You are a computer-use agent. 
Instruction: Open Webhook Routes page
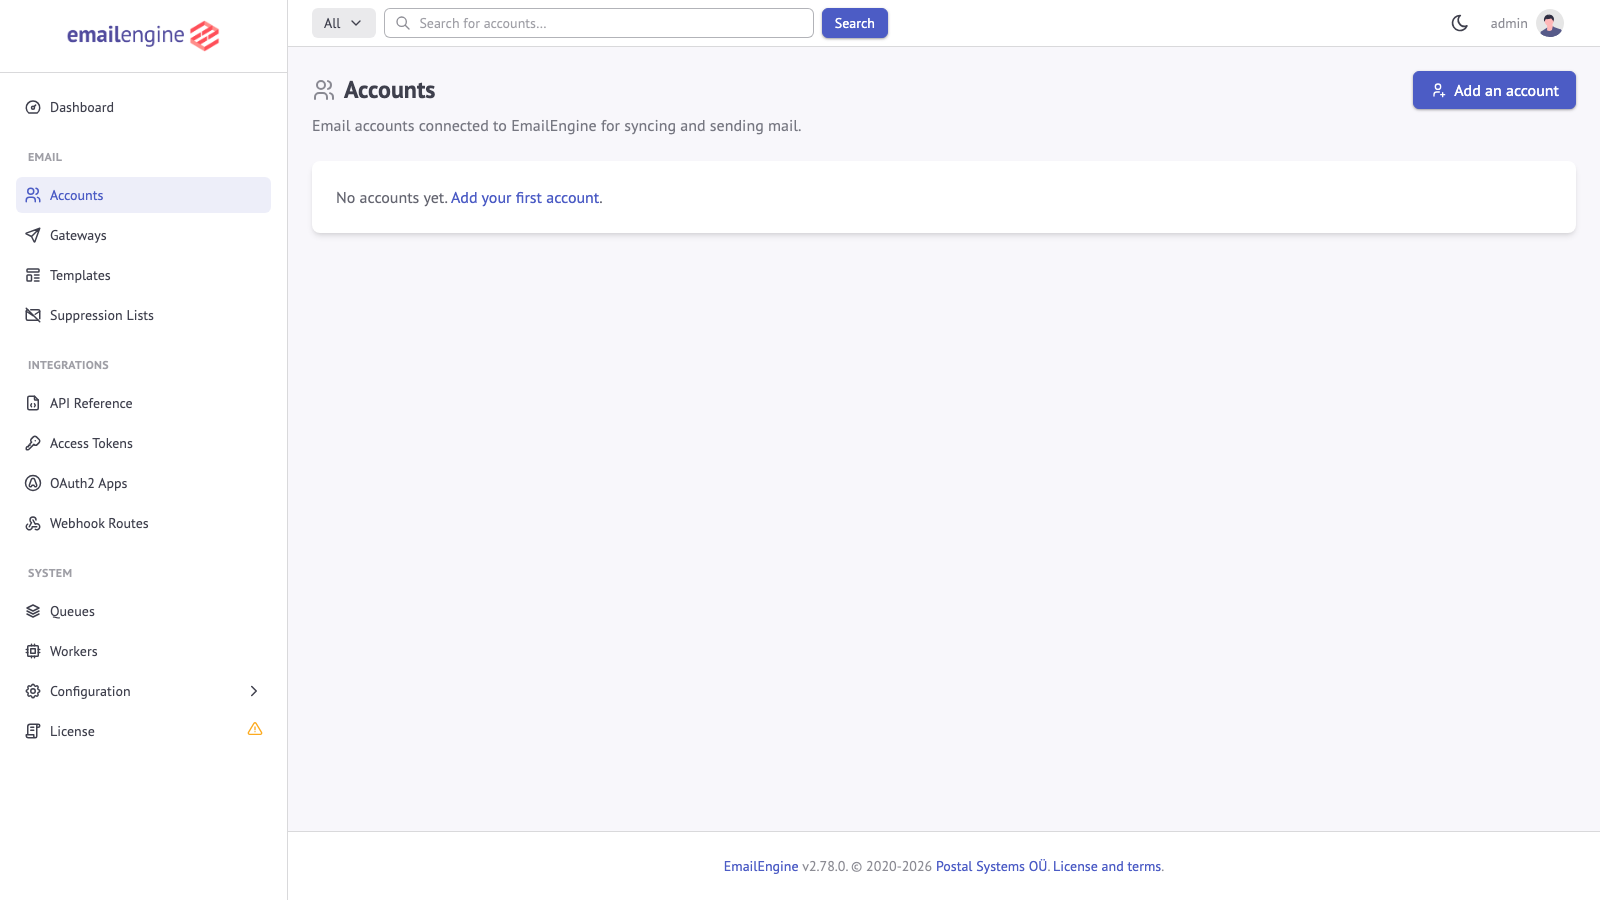point(143,523)
